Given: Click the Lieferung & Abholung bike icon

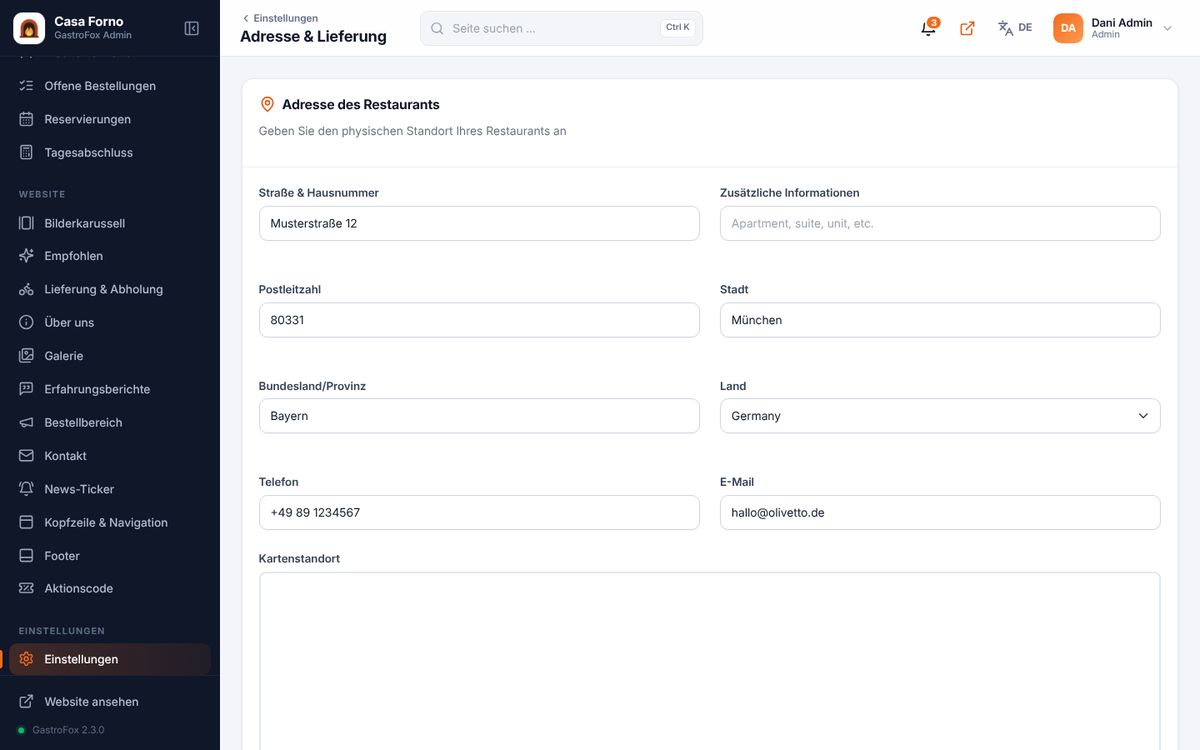Looking at the screenshot, I should pyautogui.click(x=27, y=289).
